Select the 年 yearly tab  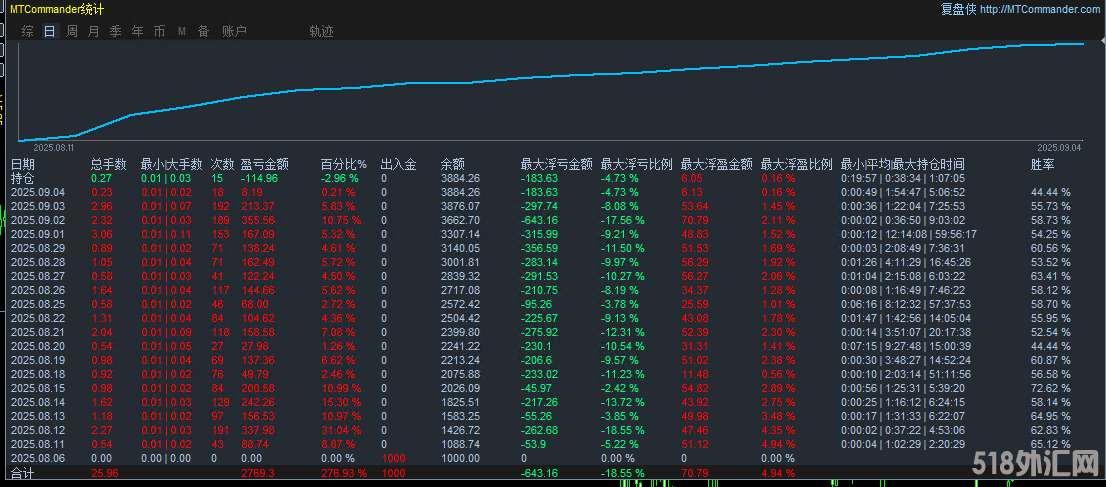click(138, 31)
